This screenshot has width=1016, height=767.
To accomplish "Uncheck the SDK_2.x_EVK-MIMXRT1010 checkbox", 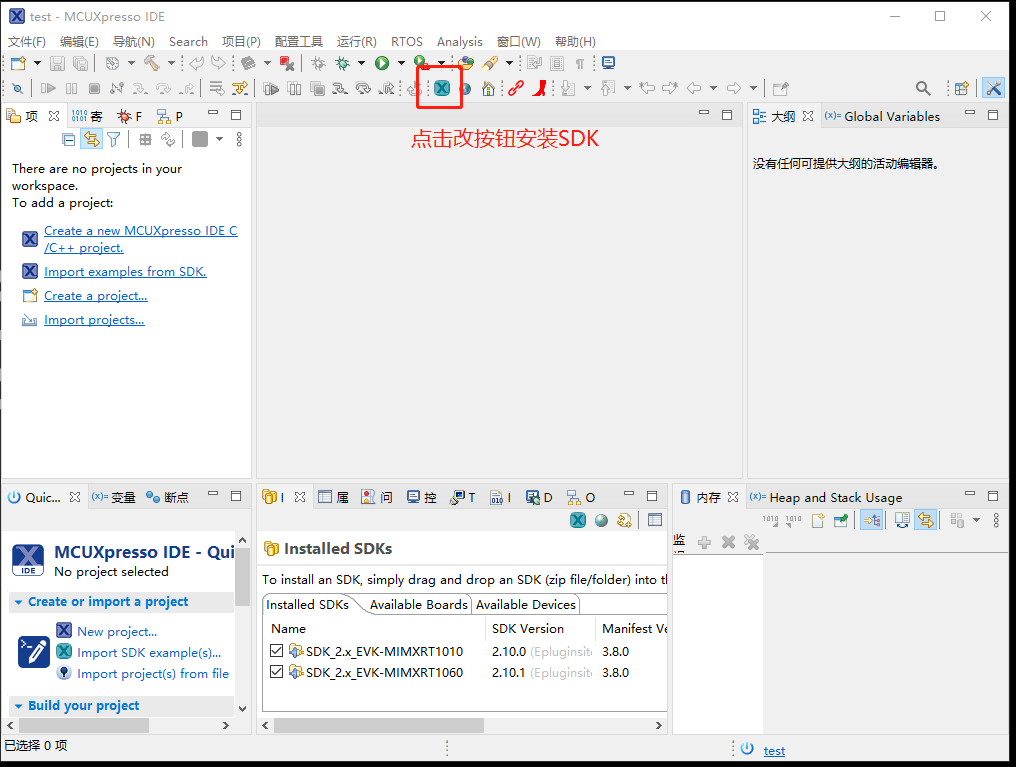I will point(277,650).
